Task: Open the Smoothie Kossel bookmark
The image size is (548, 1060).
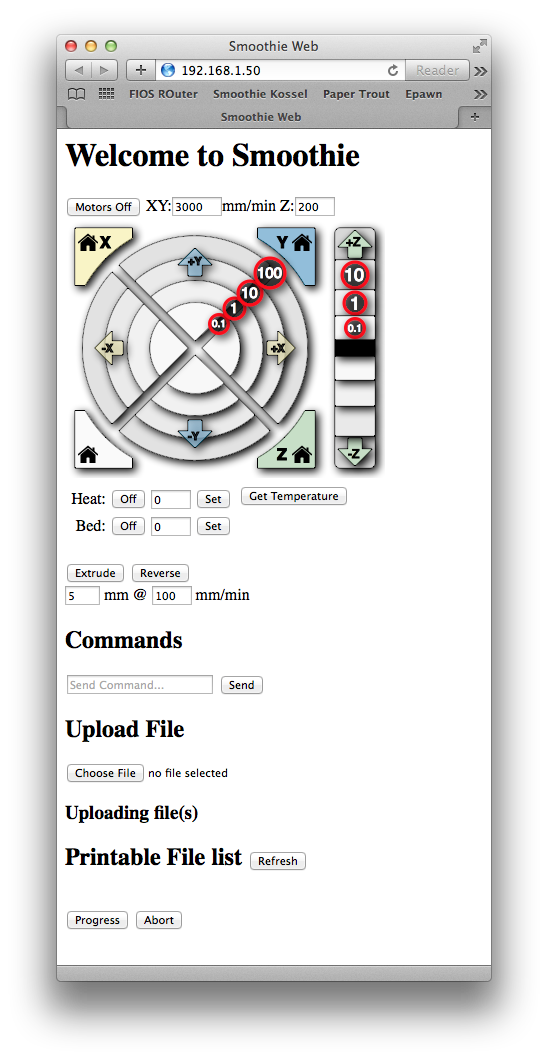Action: pyautogui.click(x=260, y=94)
